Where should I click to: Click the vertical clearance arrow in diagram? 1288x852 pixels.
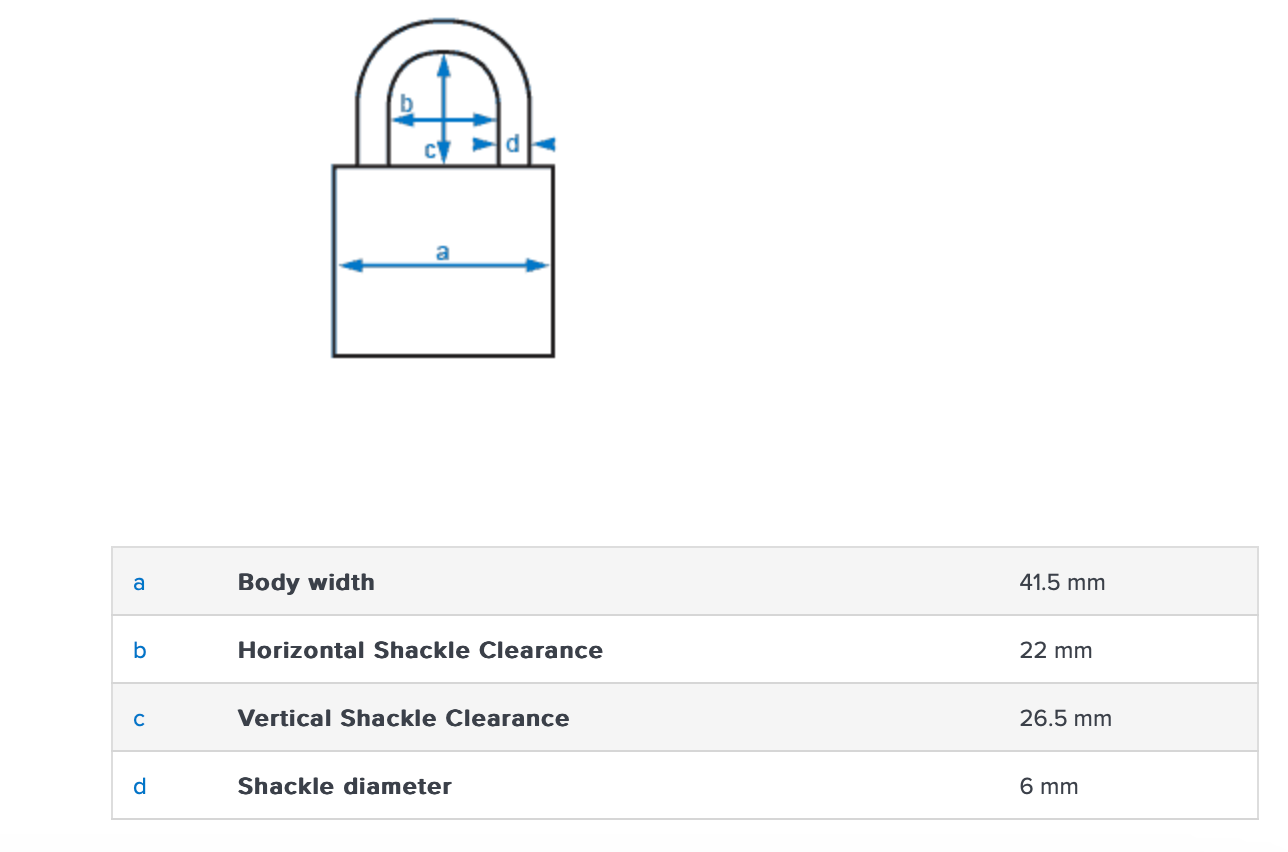(x=444, y=90)
